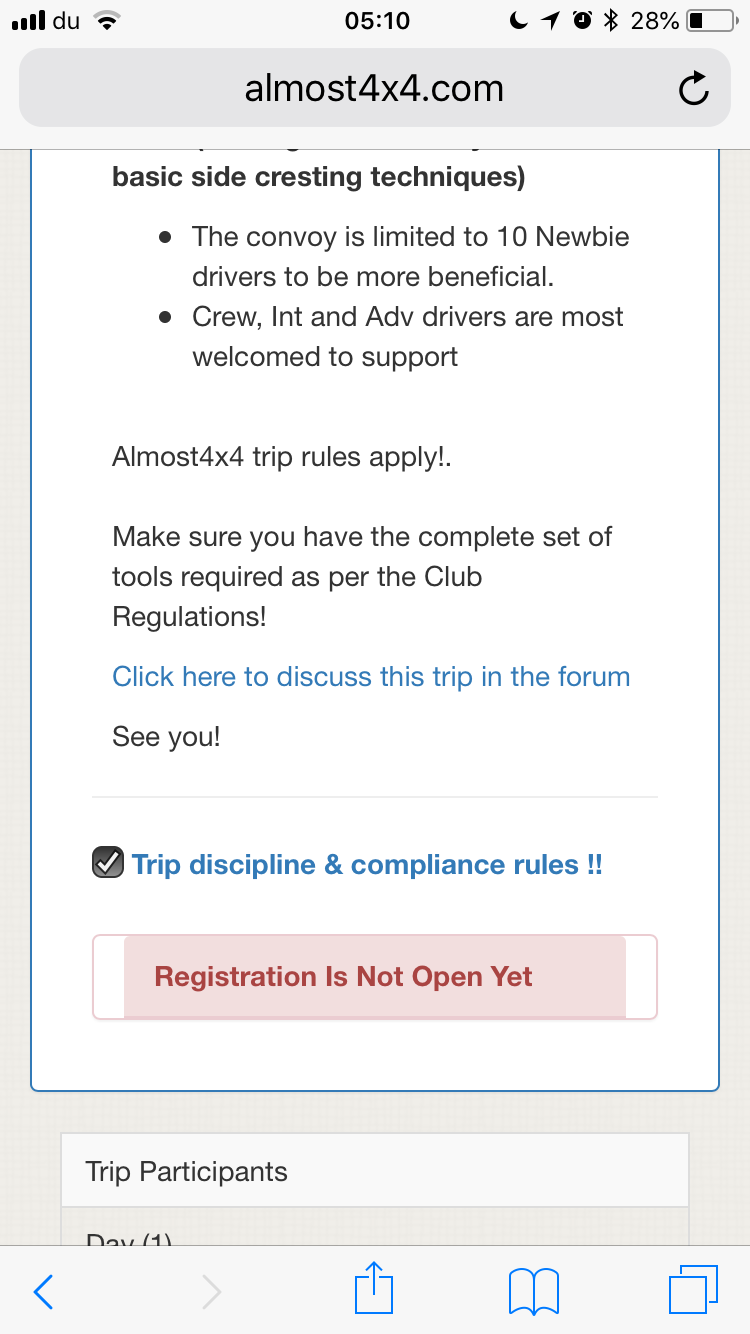Tap the location services arrow icon
750x1334 pixels.
tap(549, 21)
